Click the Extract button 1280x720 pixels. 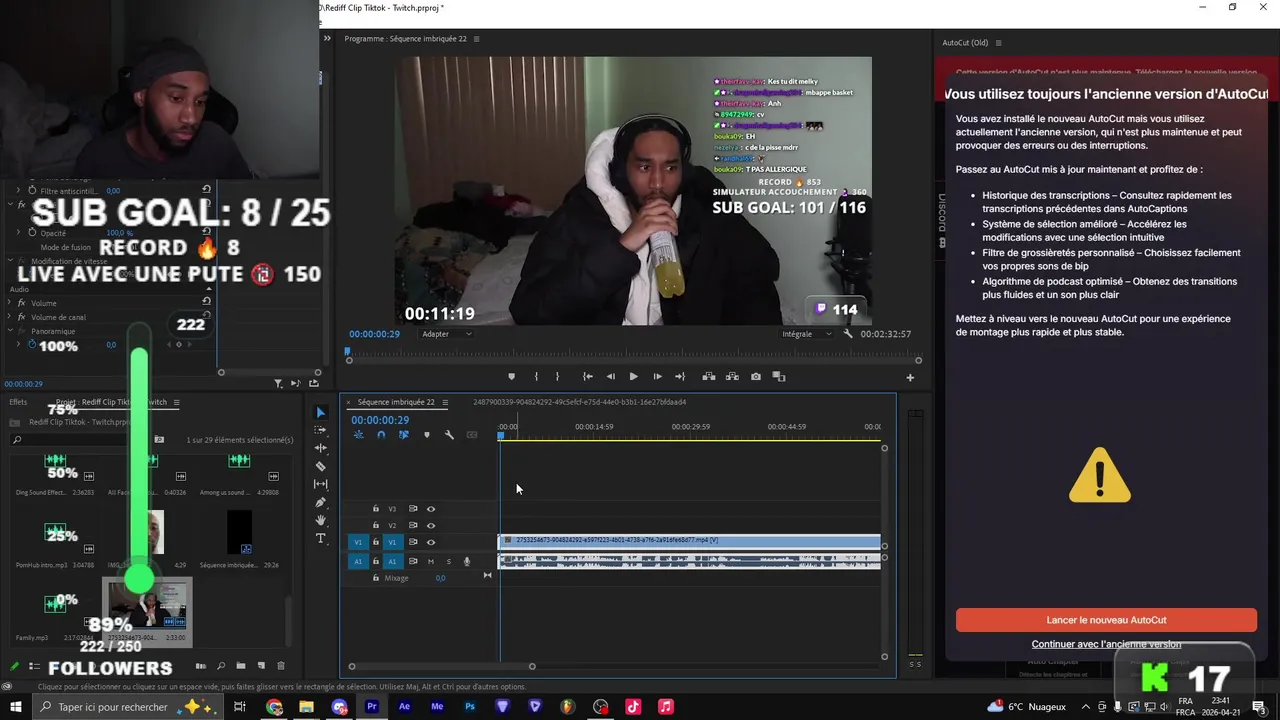pyautogui.click(x=732, y=377)
